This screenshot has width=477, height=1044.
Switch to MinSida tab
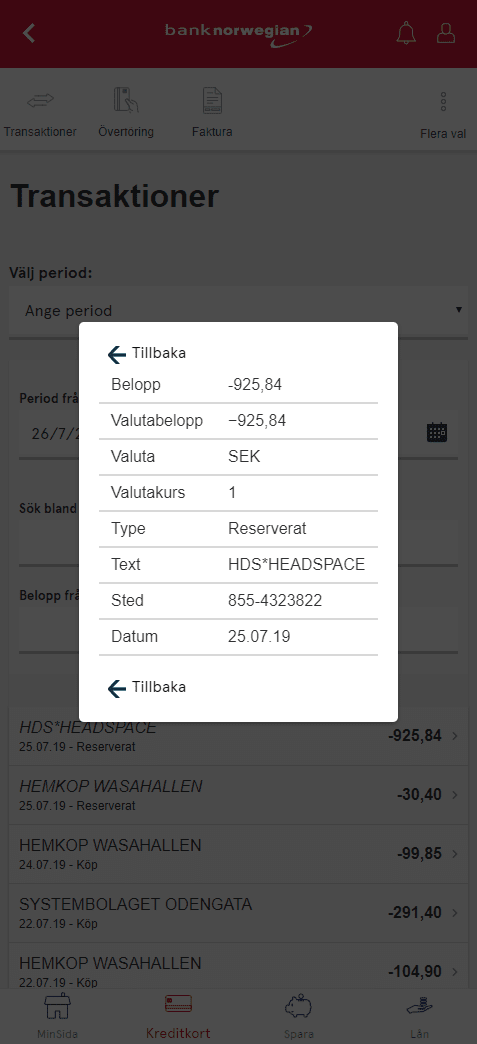point(57,1017)
